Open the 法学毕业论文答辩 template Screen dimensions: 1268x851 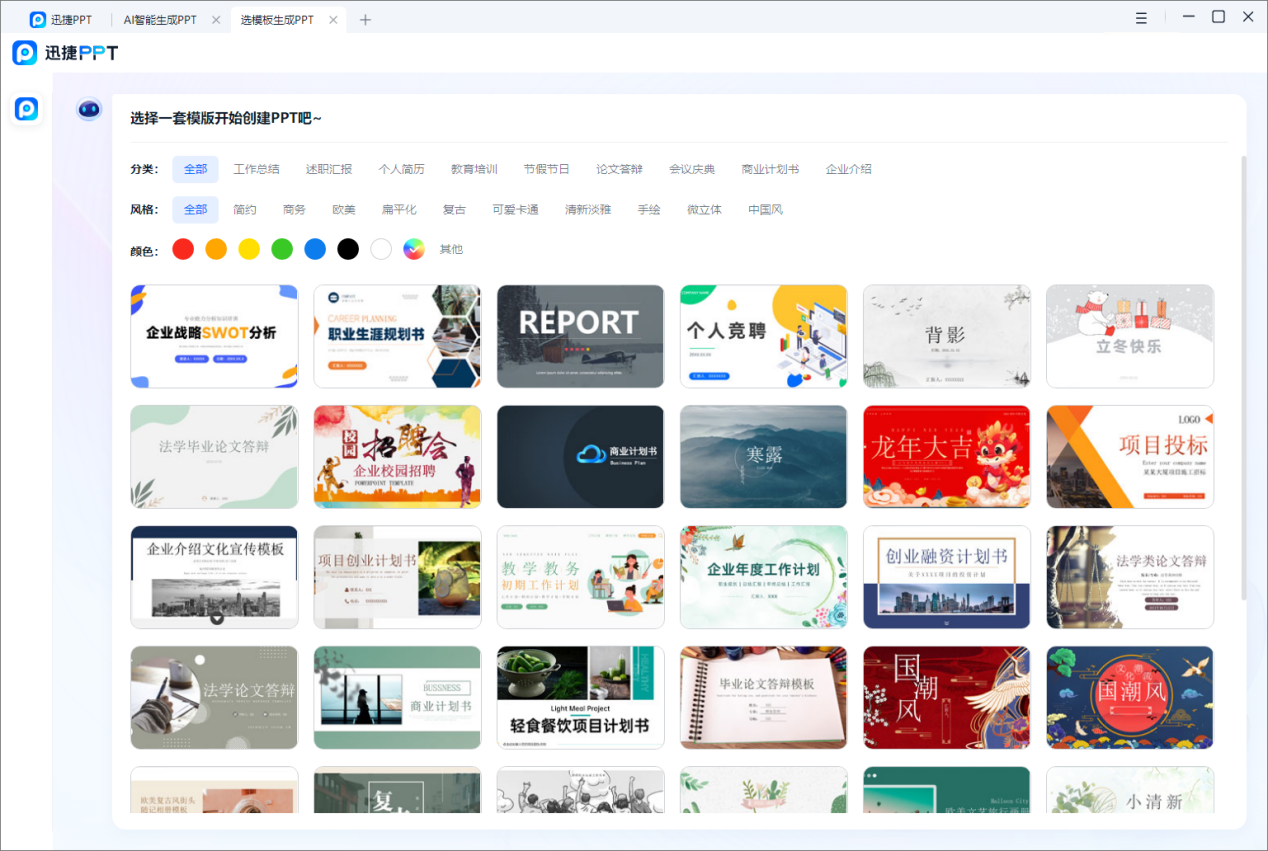pos(214,457)
